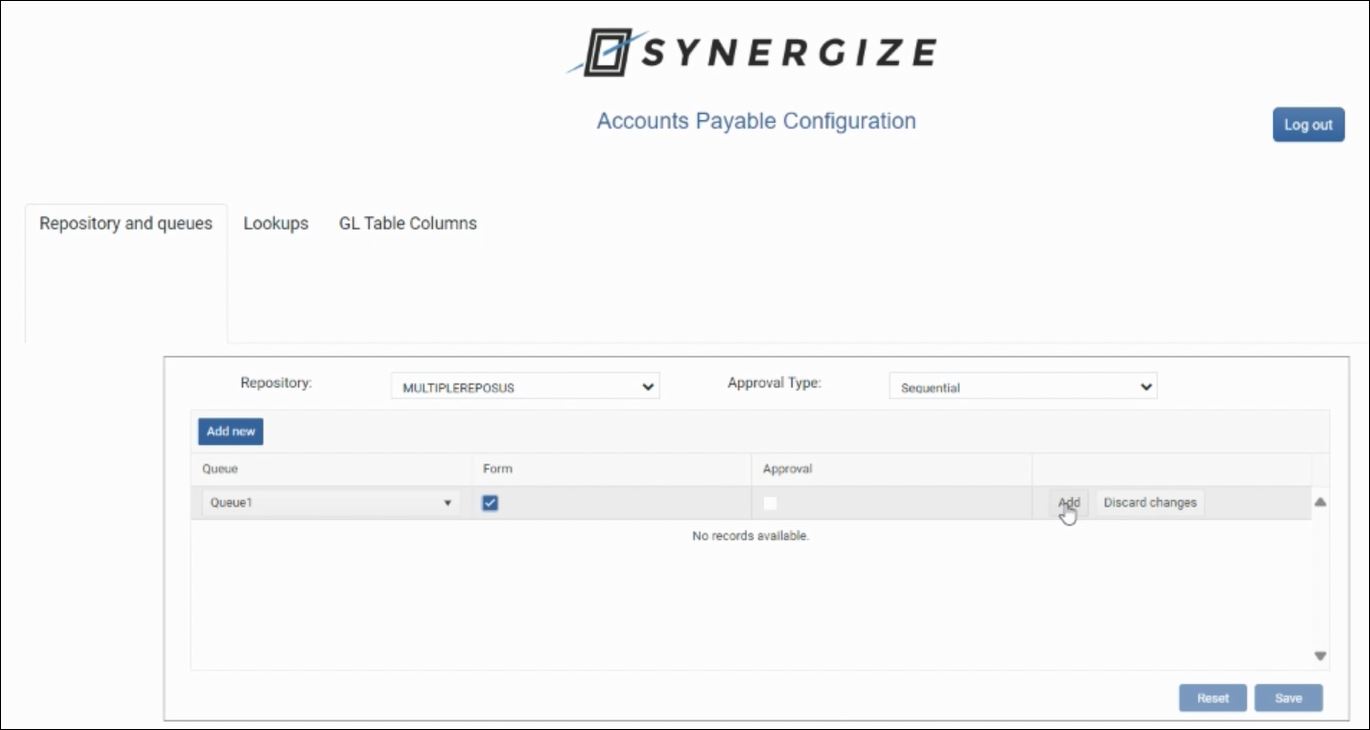Click the Add new button
The width and height of the screenshot is (1370, 730).
[x=231, y=431]
